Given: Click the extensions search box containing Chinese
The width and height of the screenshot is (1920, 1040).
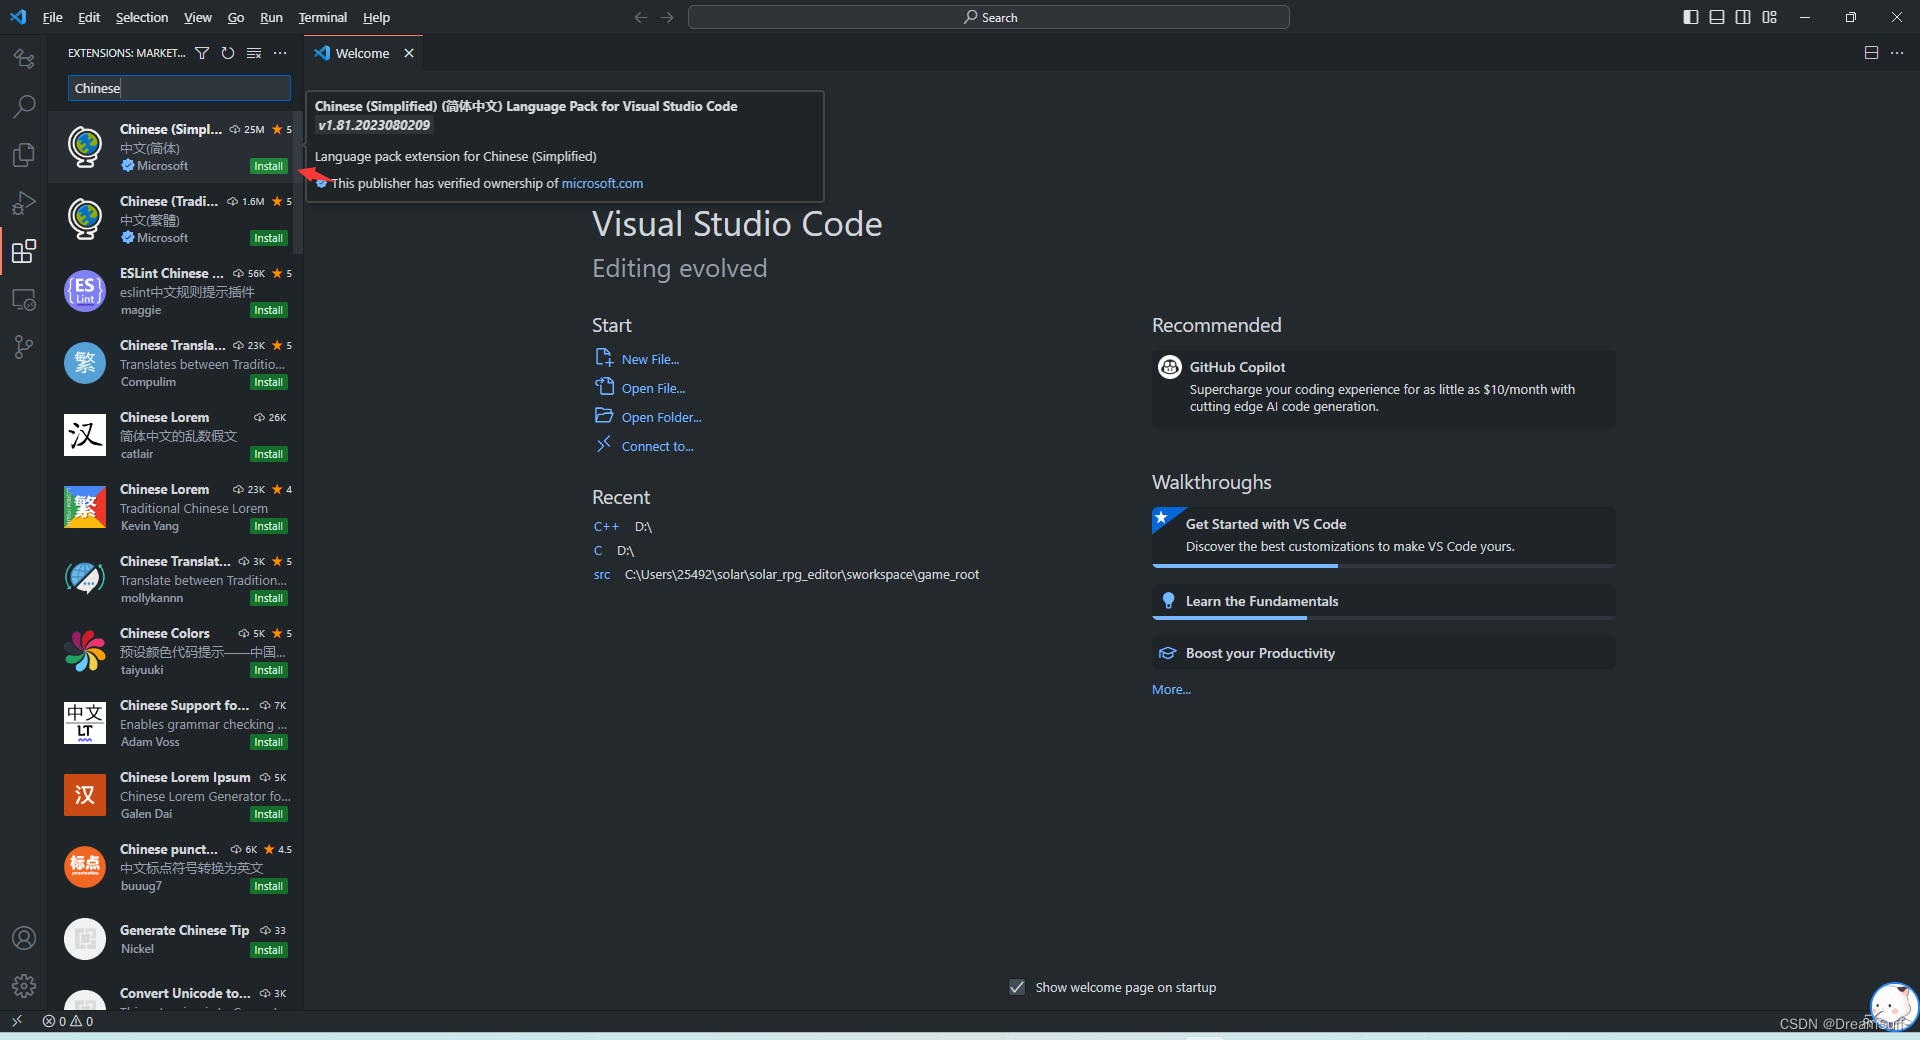Looking at the screenshot, I should [x=179, y=88].
